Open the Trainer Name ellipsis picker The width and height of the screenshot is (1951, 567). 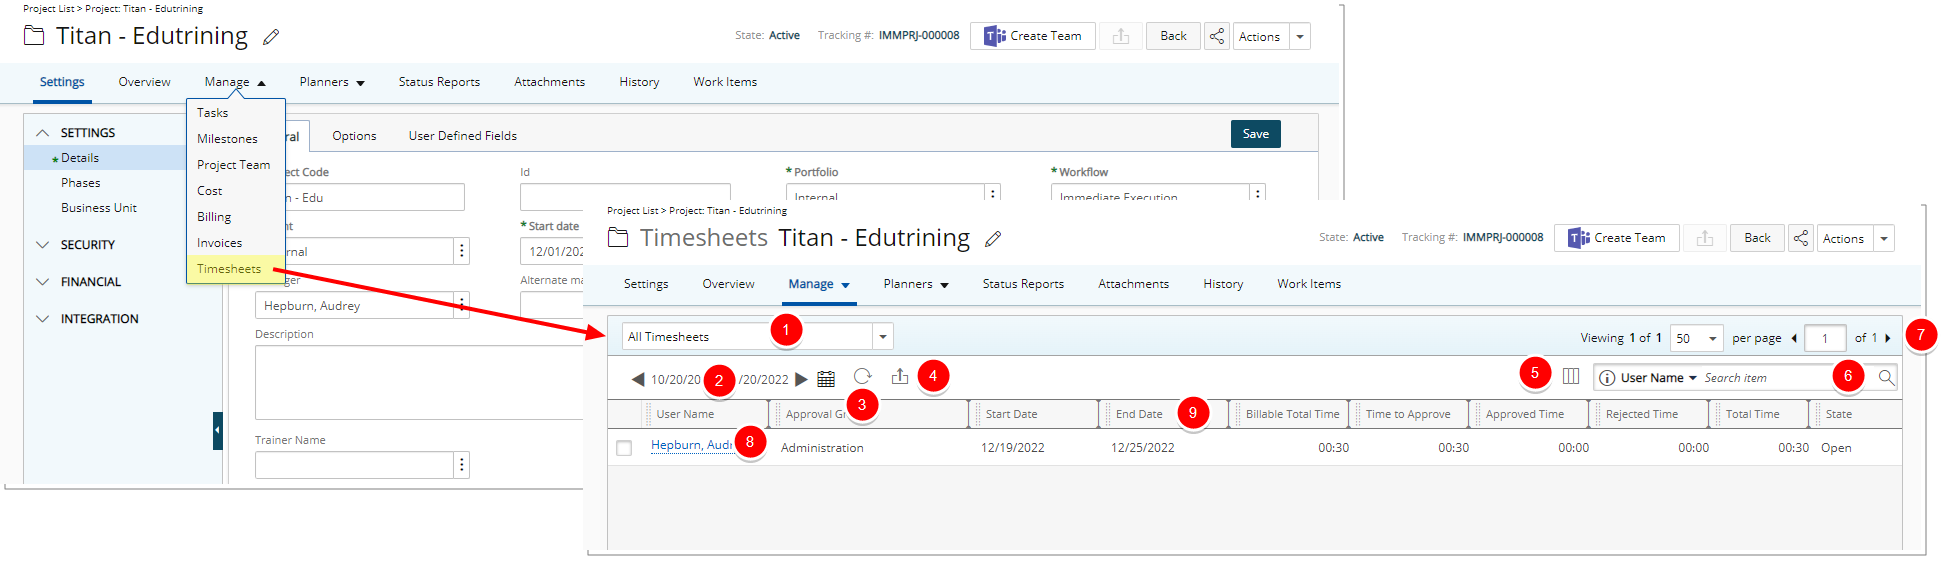point(461,465)
